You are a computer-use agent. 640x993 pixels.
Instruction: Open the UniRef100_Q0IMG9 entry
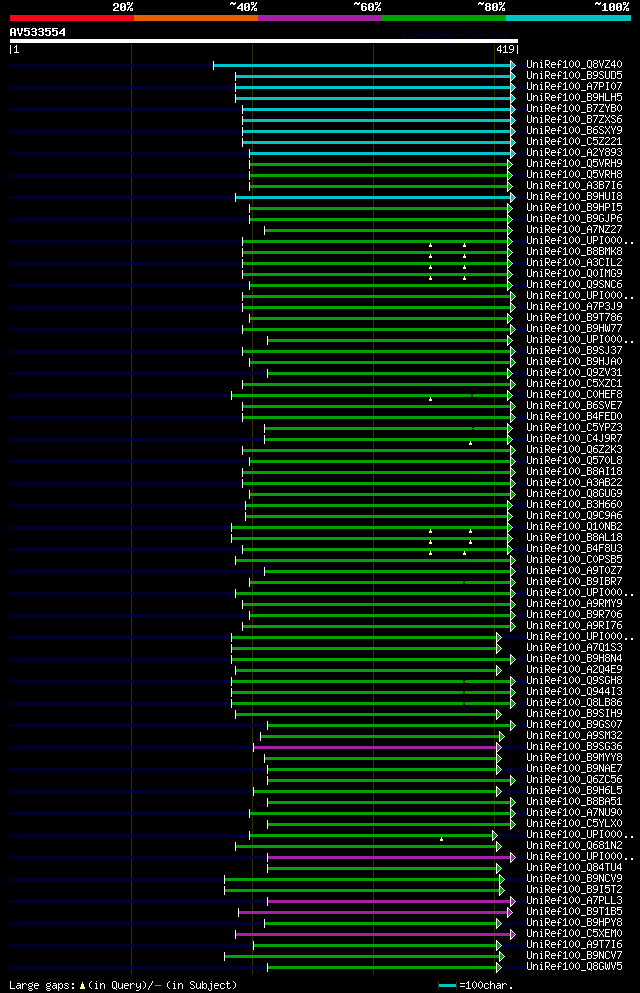coord(574,273)
